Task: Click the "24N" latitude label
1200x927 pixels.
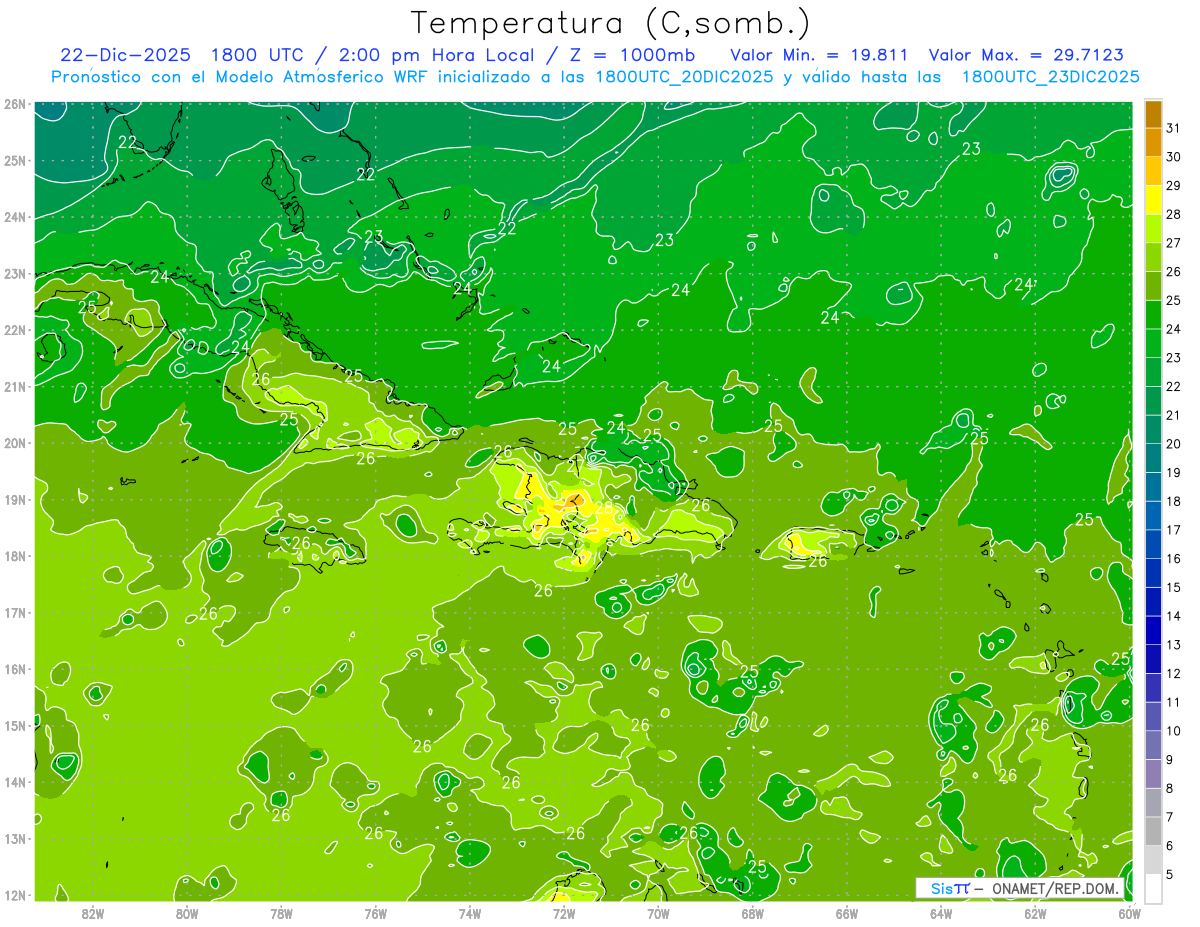Action: point(15,217)
